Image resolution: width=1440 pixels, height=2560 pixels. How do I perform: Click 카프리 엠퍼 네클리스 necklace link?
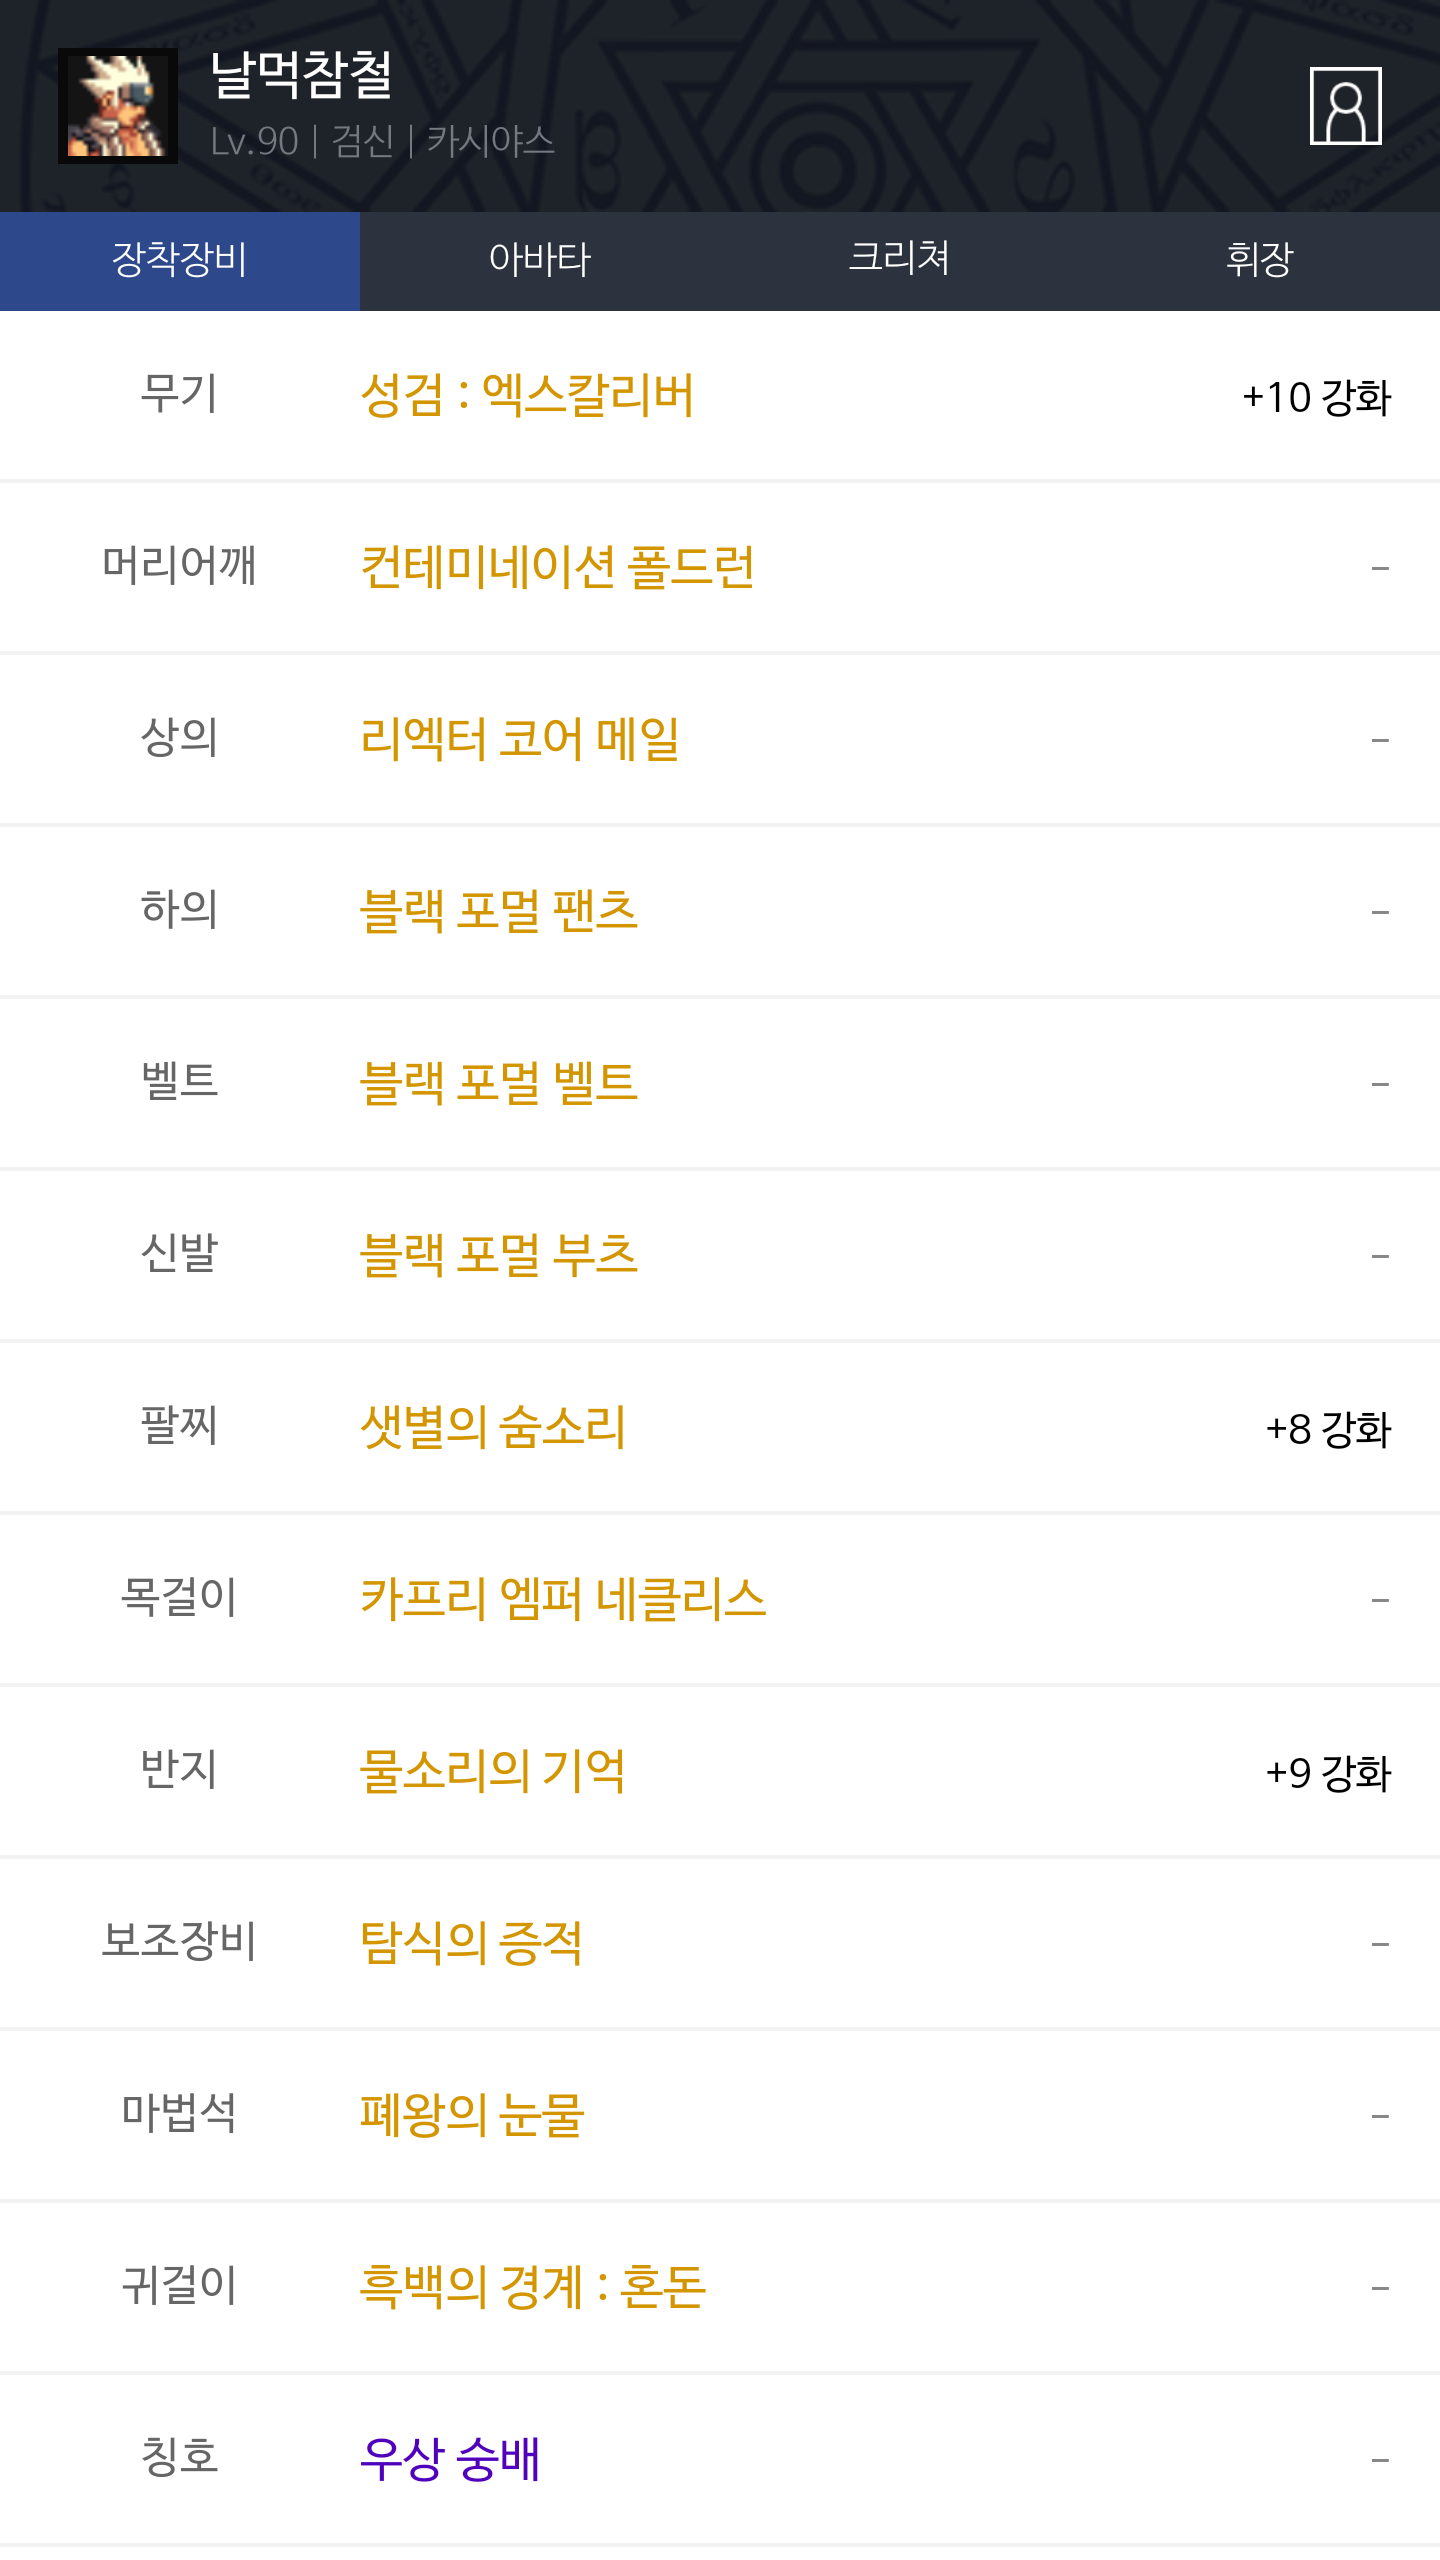pos(563,1600)
